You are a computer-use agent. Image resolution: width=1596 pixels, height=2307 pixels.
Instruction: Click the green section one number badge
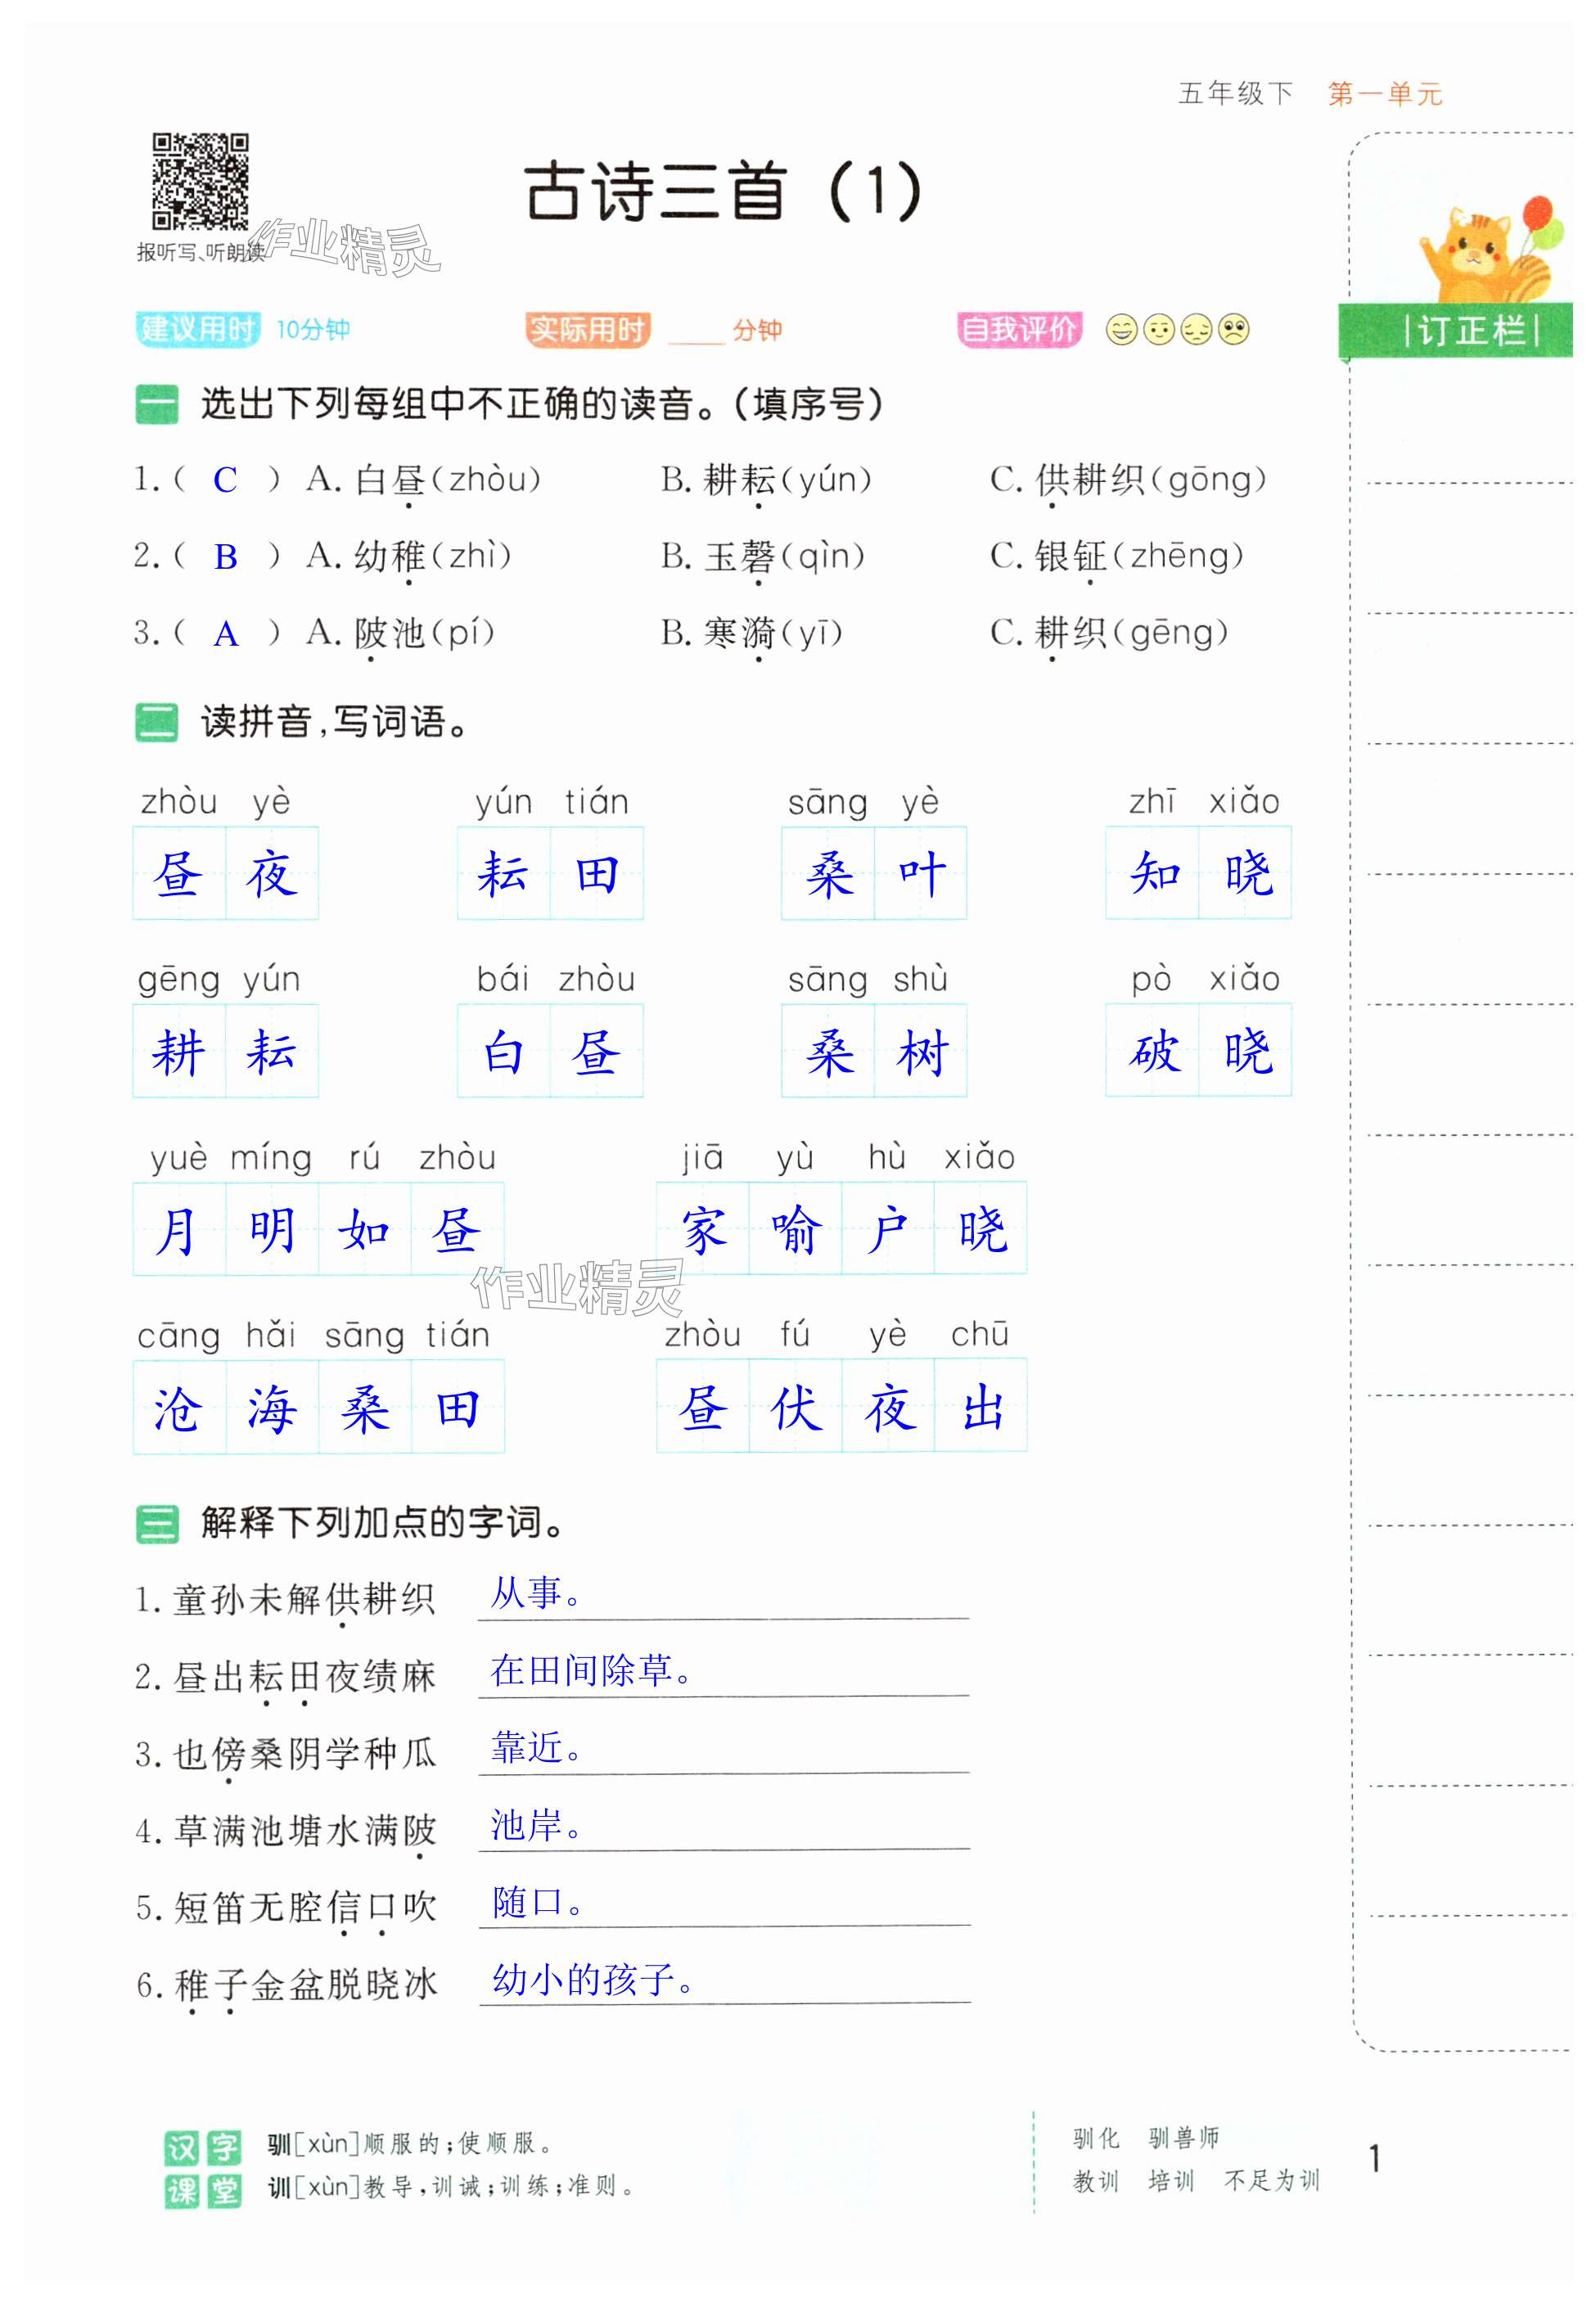(157, 405)
